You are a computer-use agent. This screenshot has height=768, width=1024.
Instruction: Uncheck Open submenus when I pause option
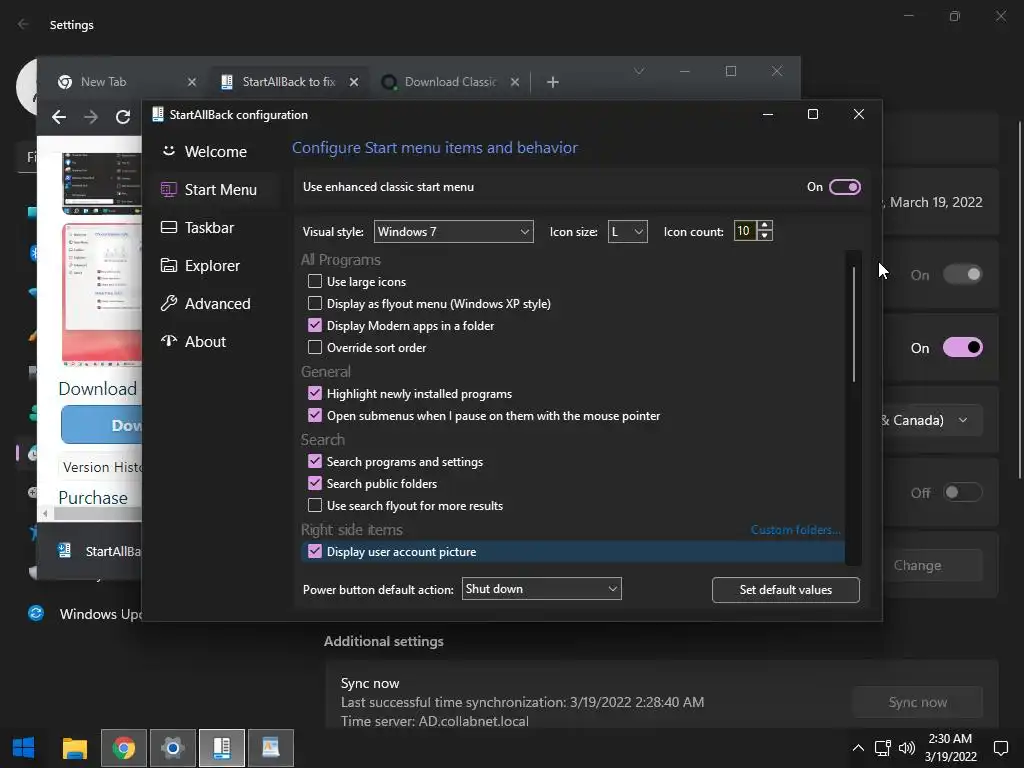coord(315,415)
